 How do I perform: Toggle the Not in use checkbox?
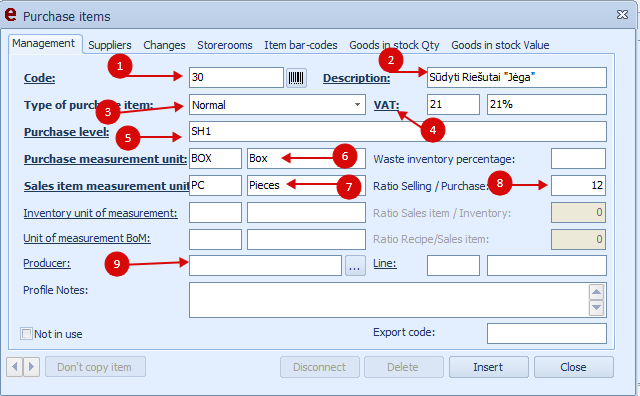(x=27, y=334)
